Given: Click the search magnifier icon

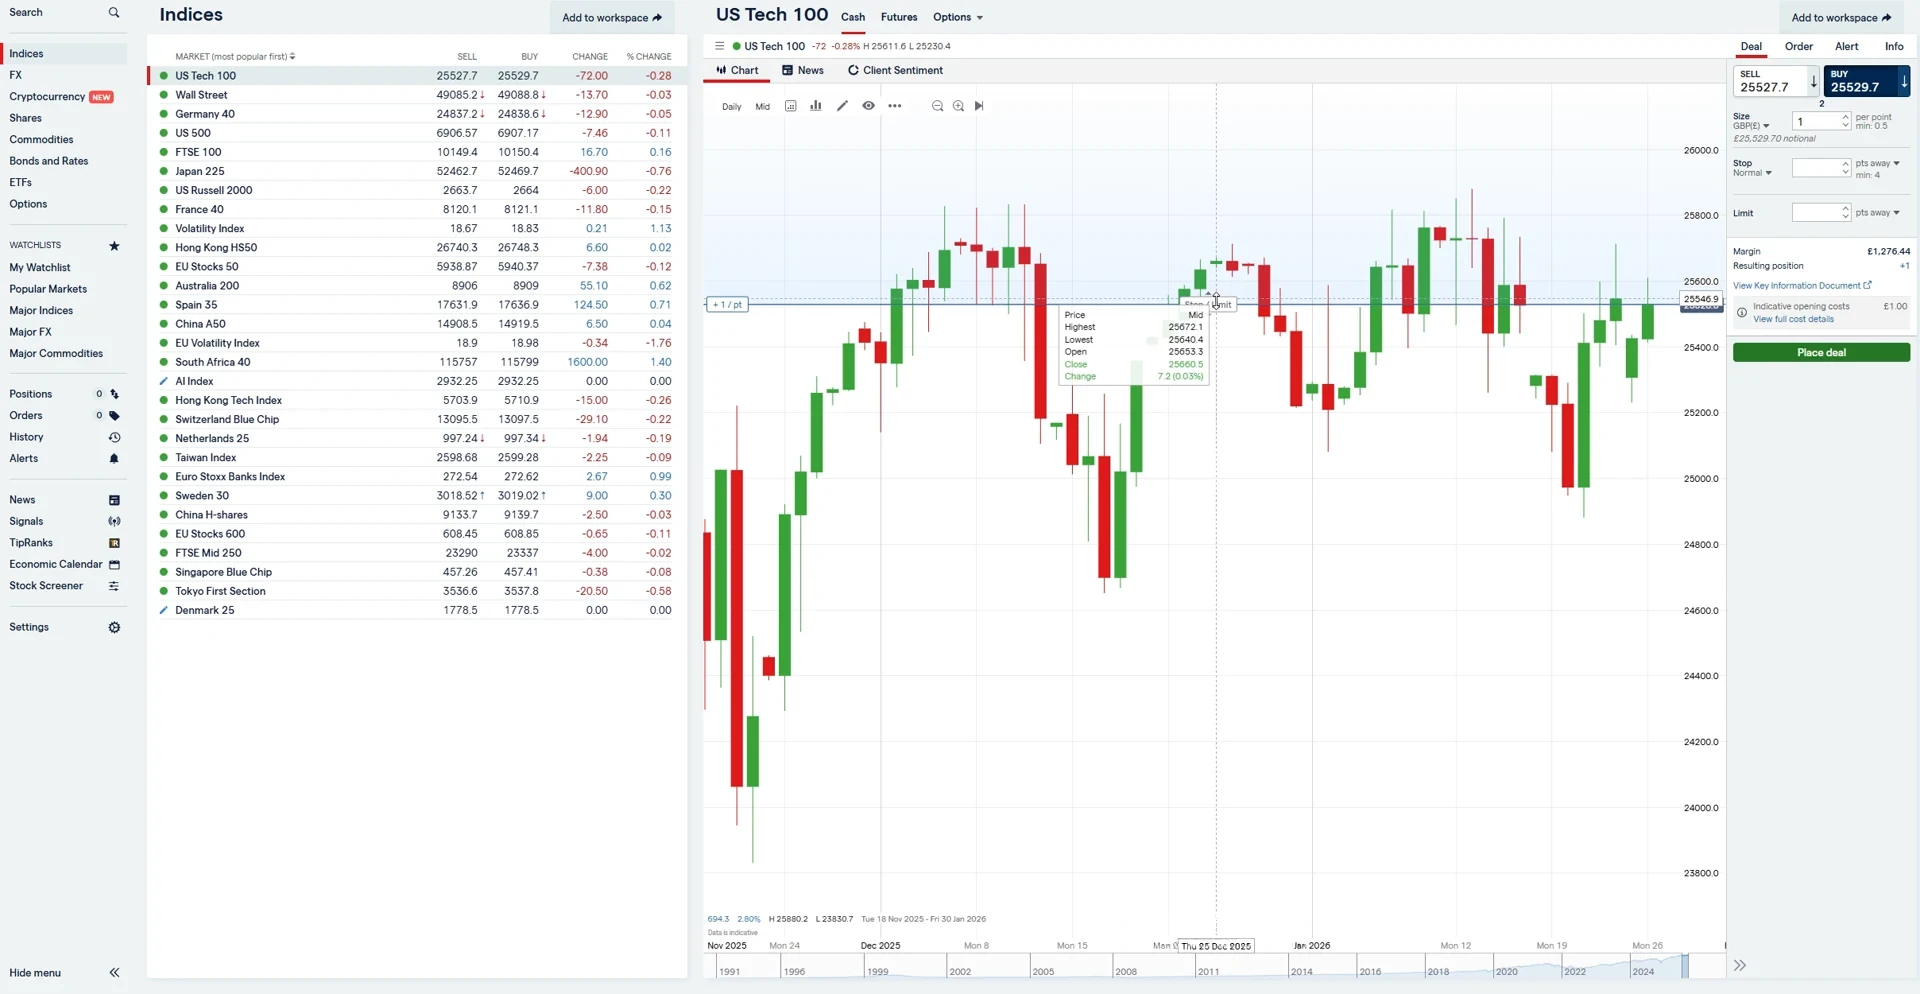Looking at the screenshot, I should [x=114, y=13].
